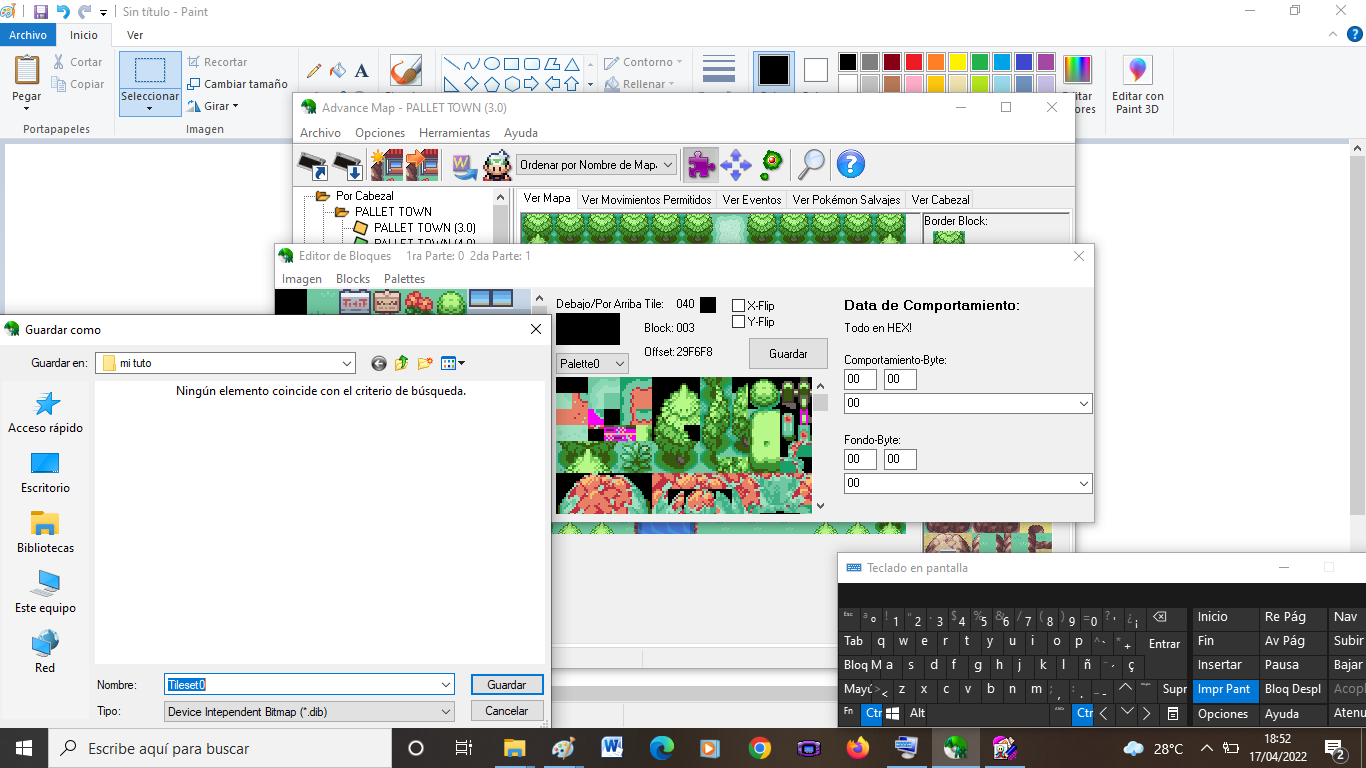Open Este equipo location in save dialog
The image size is (1366, 768).
pos(45,592)
